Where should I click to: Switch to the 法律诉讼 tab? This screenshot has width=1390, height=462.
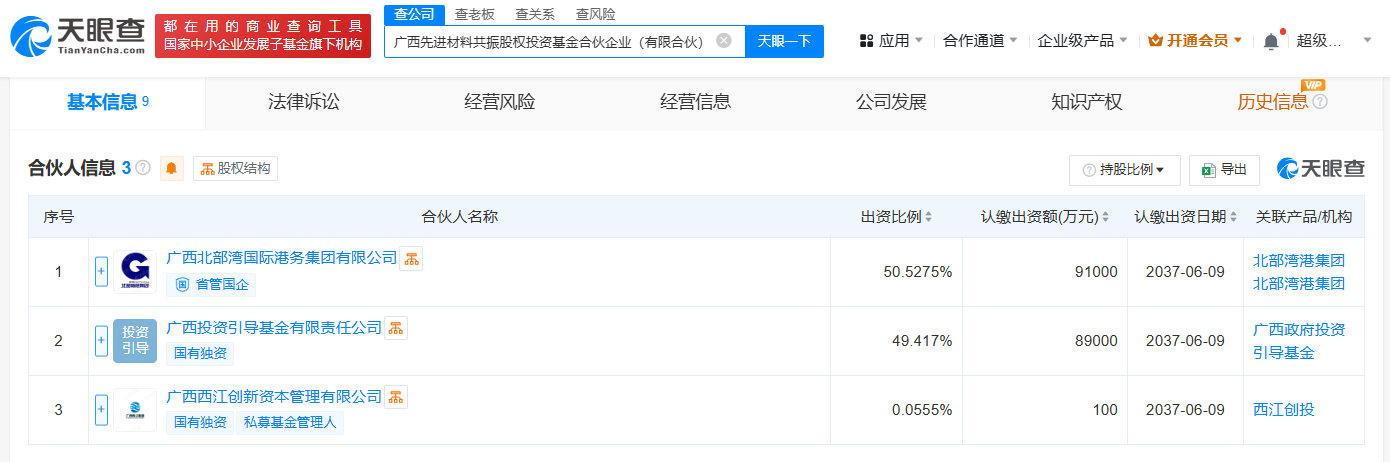click(x=304, y=102)
